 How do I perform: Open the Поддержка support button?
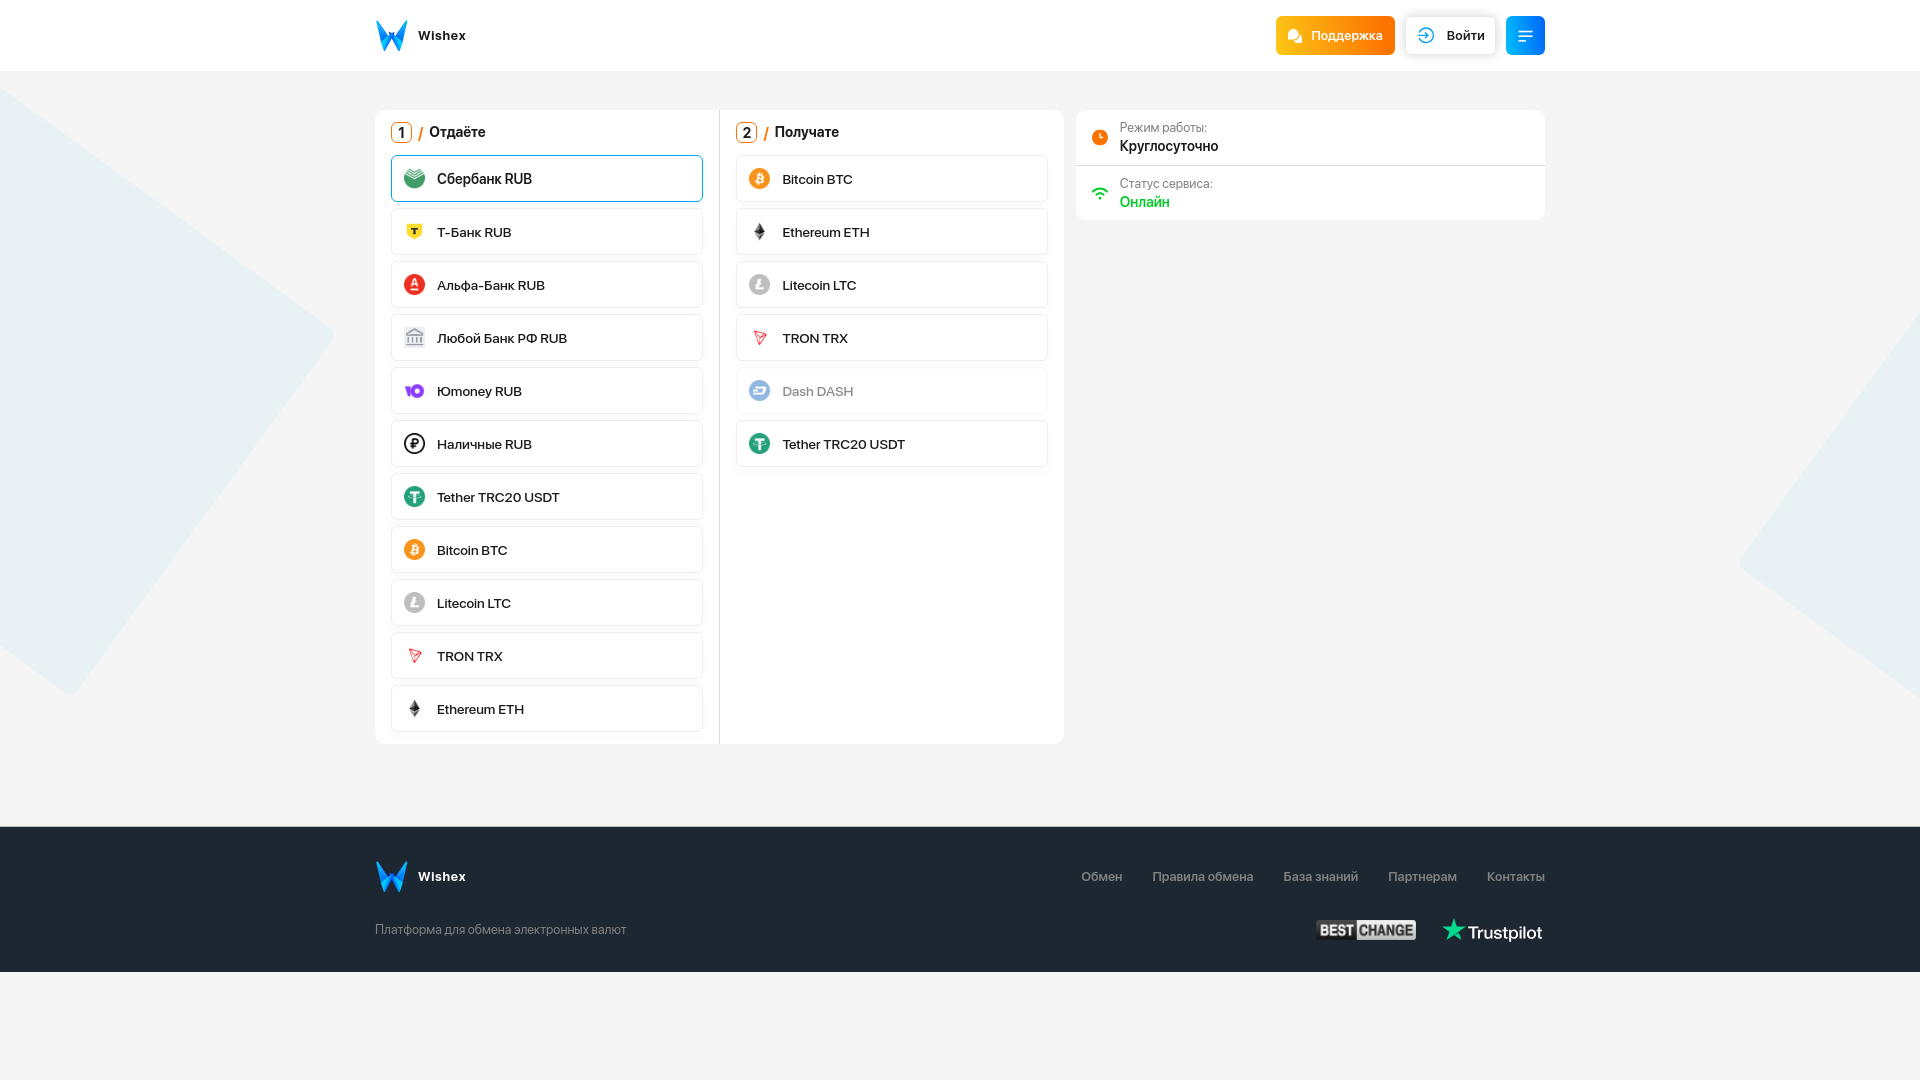[x=1335, y=36]
